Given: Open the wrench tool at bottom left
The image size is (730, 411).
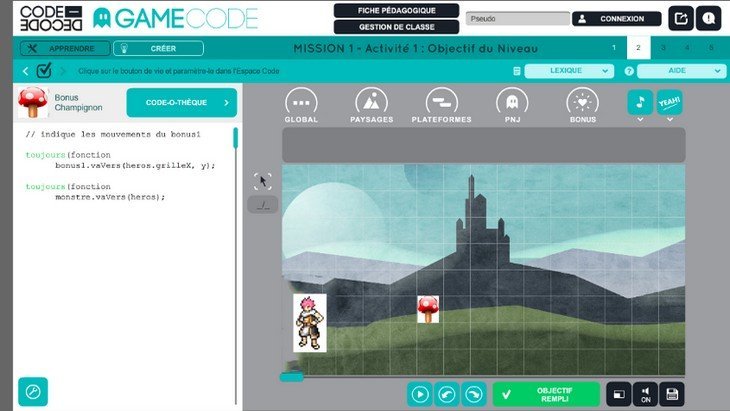Looking at the screenshot, I should tap(33, 391).
